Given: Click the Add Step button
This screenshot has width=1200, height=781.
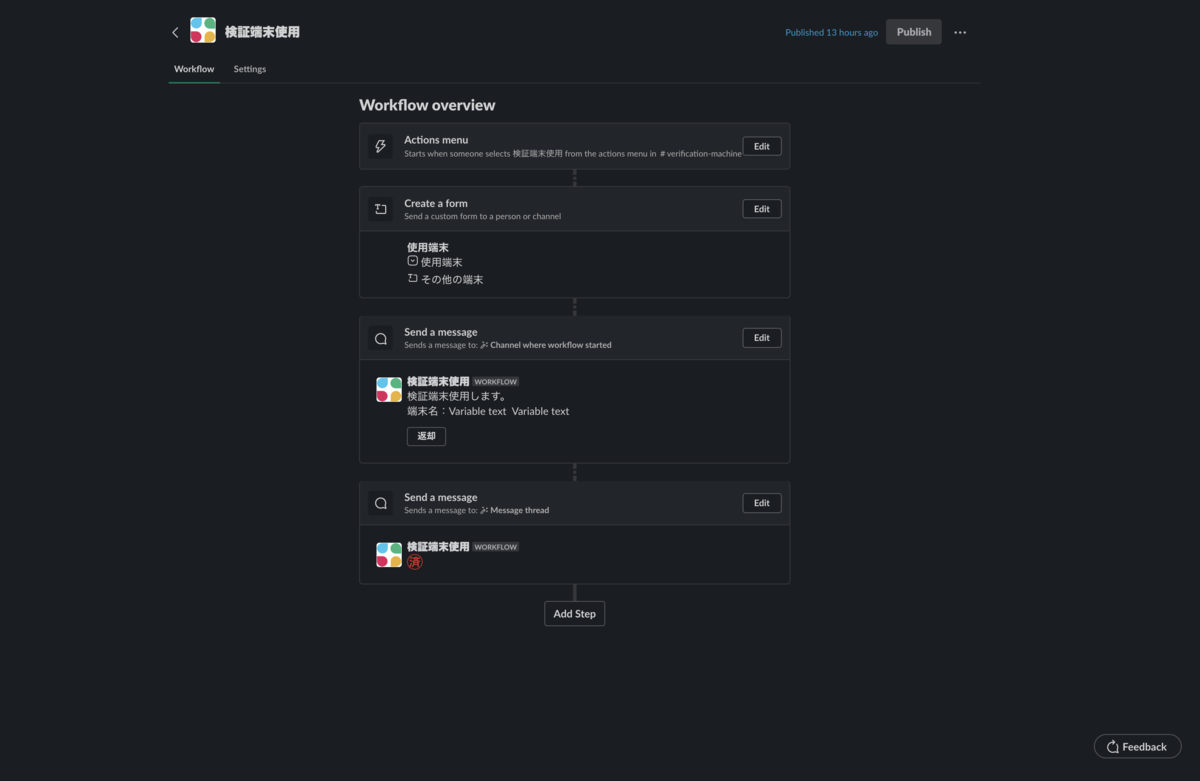Looking at the screenshot, I should coord(575,614).
